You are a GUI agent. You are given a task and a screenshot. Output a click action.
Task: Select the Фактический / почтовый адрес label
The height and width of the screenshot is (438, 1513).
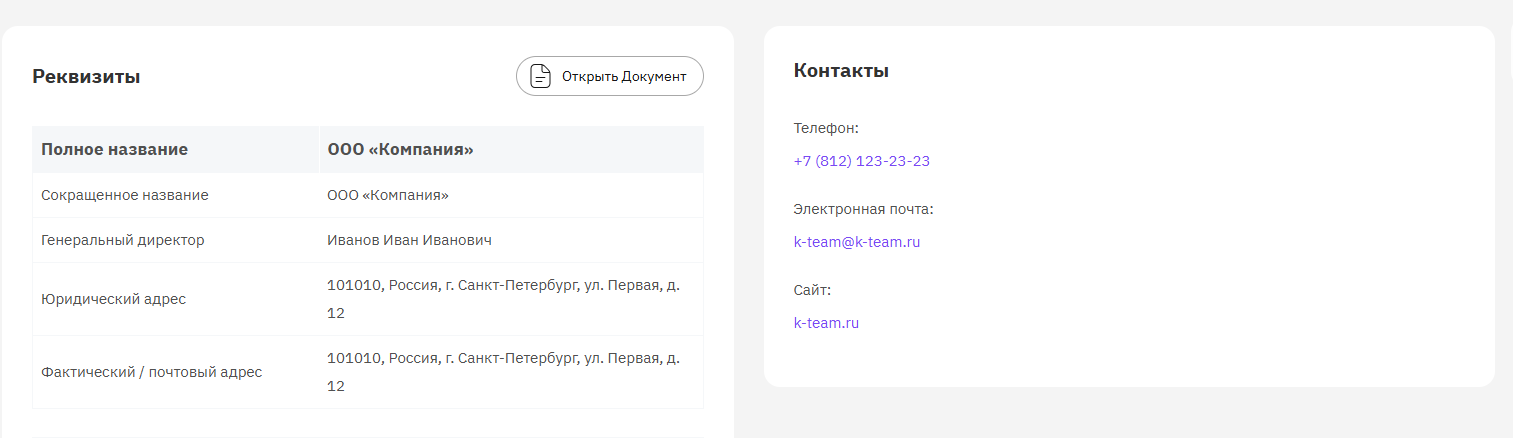151,372
